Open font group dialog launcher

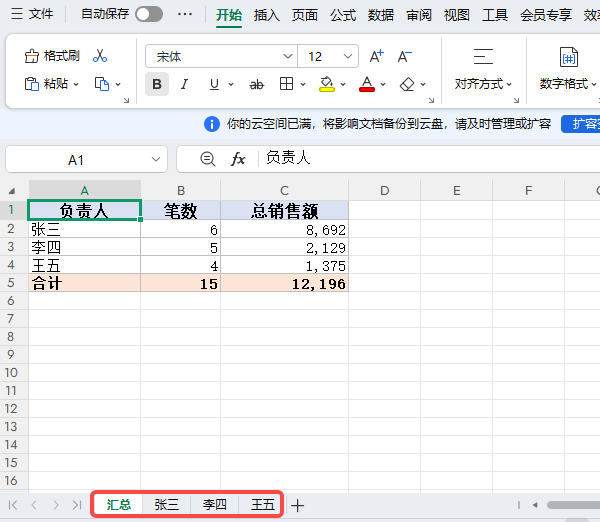(431, 100)
